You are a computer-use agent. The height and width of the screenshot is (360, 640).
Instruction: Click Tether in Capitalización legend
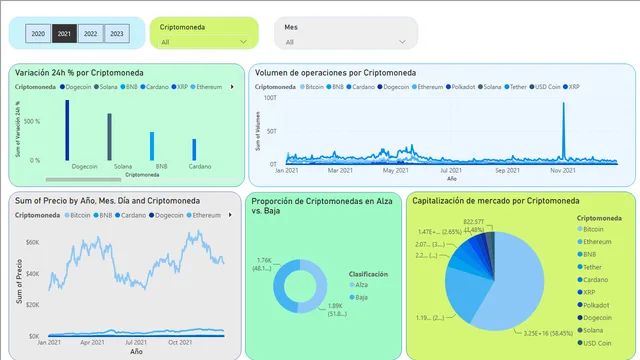tap(589, 267)
